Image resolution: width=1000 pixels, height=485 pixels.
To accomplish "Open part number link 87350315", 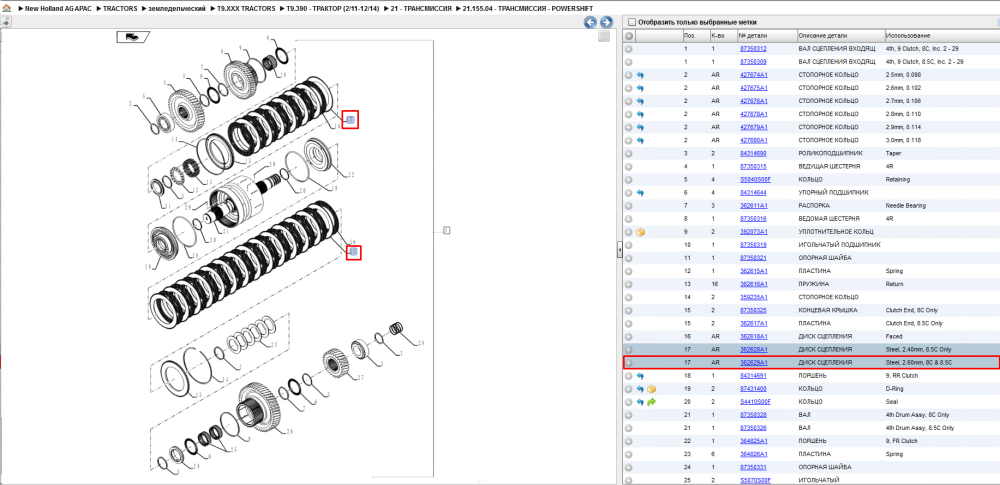I will coord(753,167).
